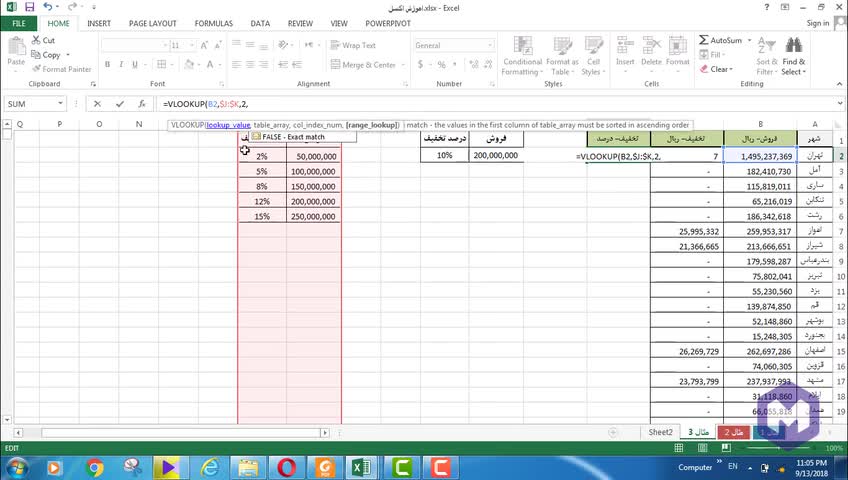Screen dimensions: 848x480
Task: Toggle Italic formatting
Action: (x=121, y=64)
